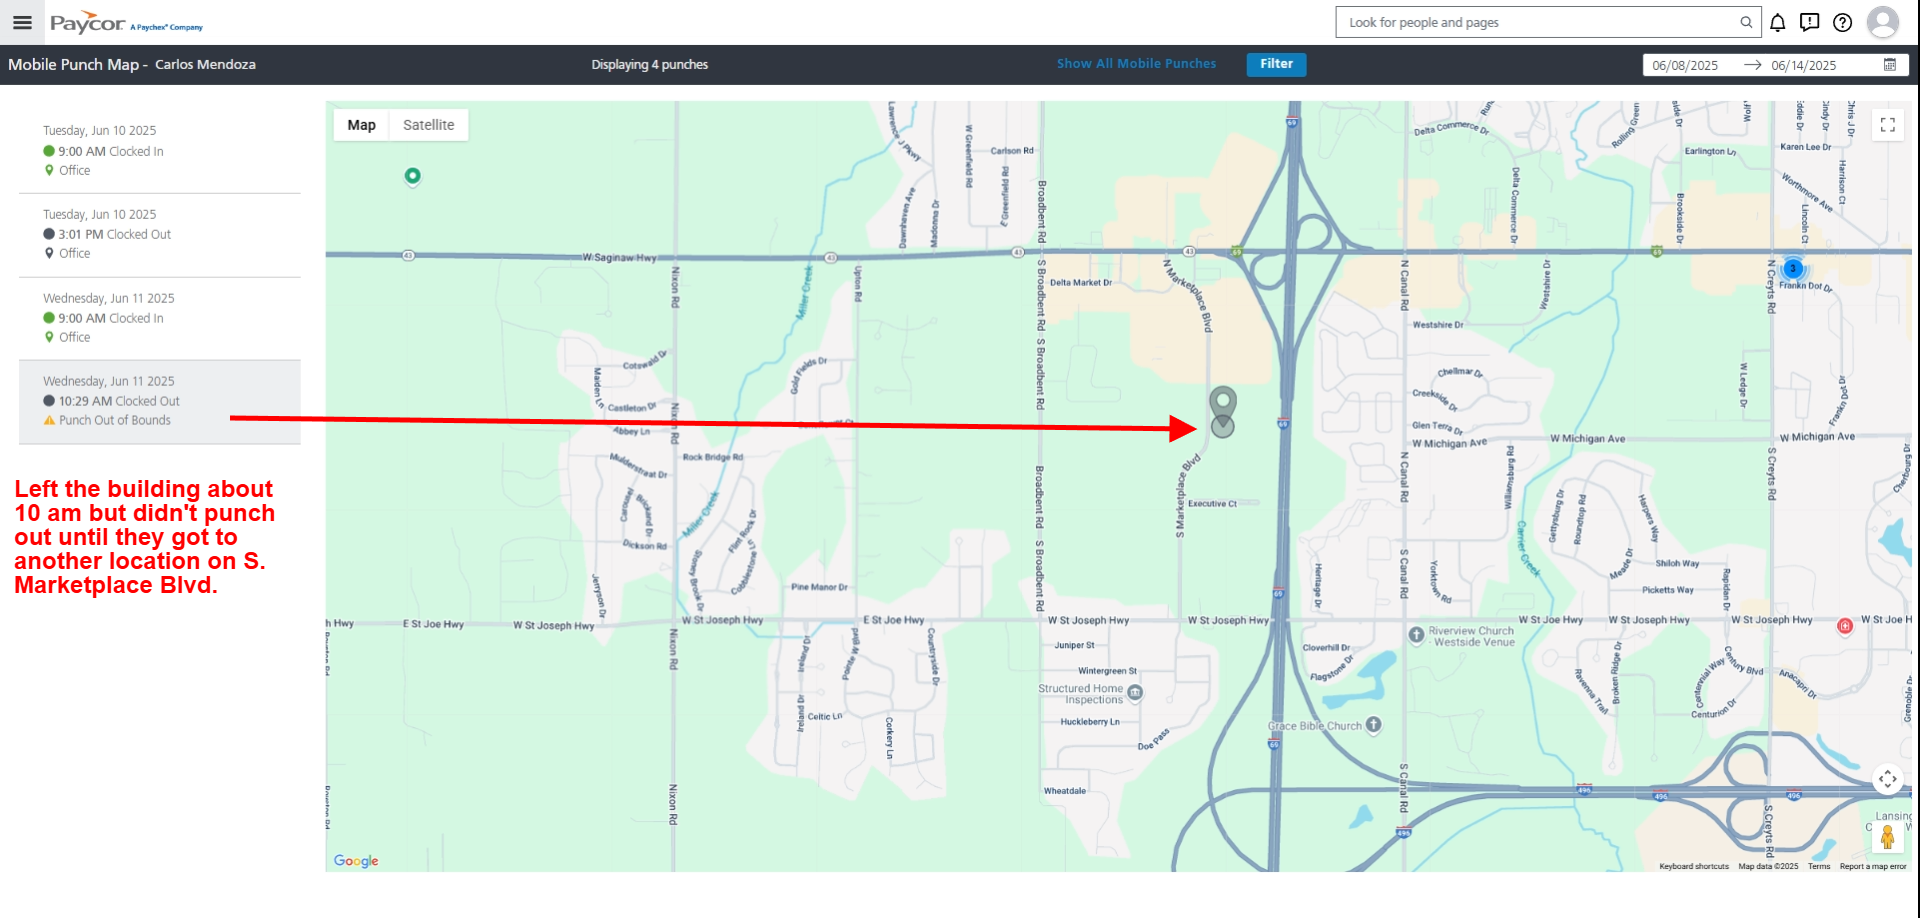Switch to Satellite map view
The image size is (1920, 918).
pos(428,125)
